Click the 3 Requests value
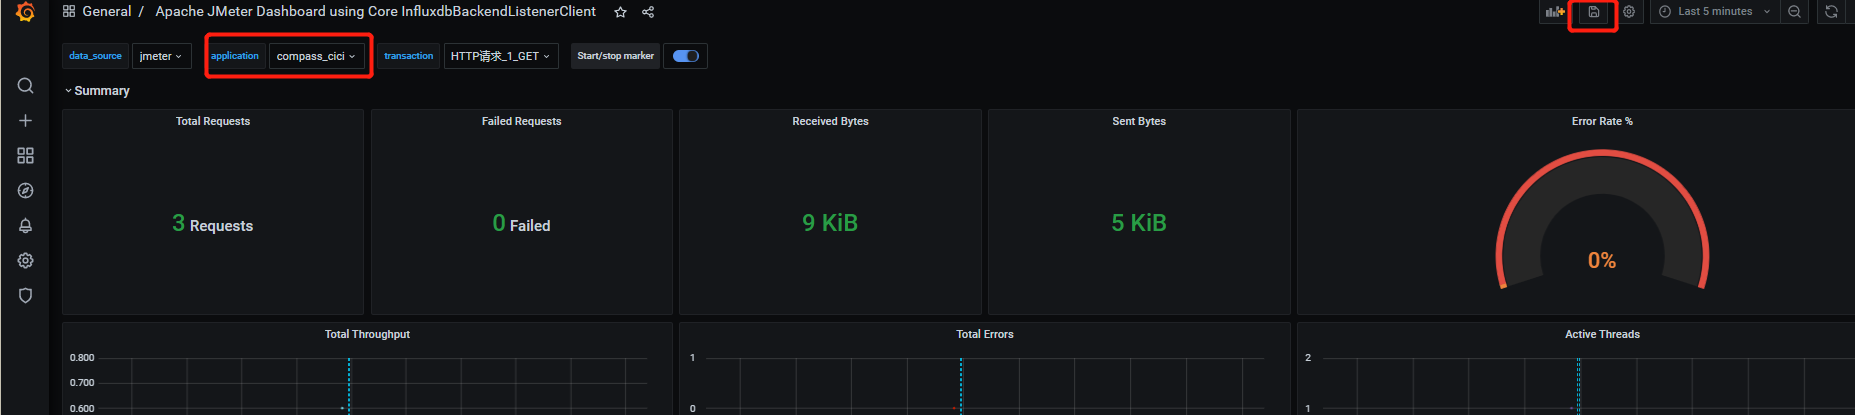1855x415 pixels. click(213, 224)
